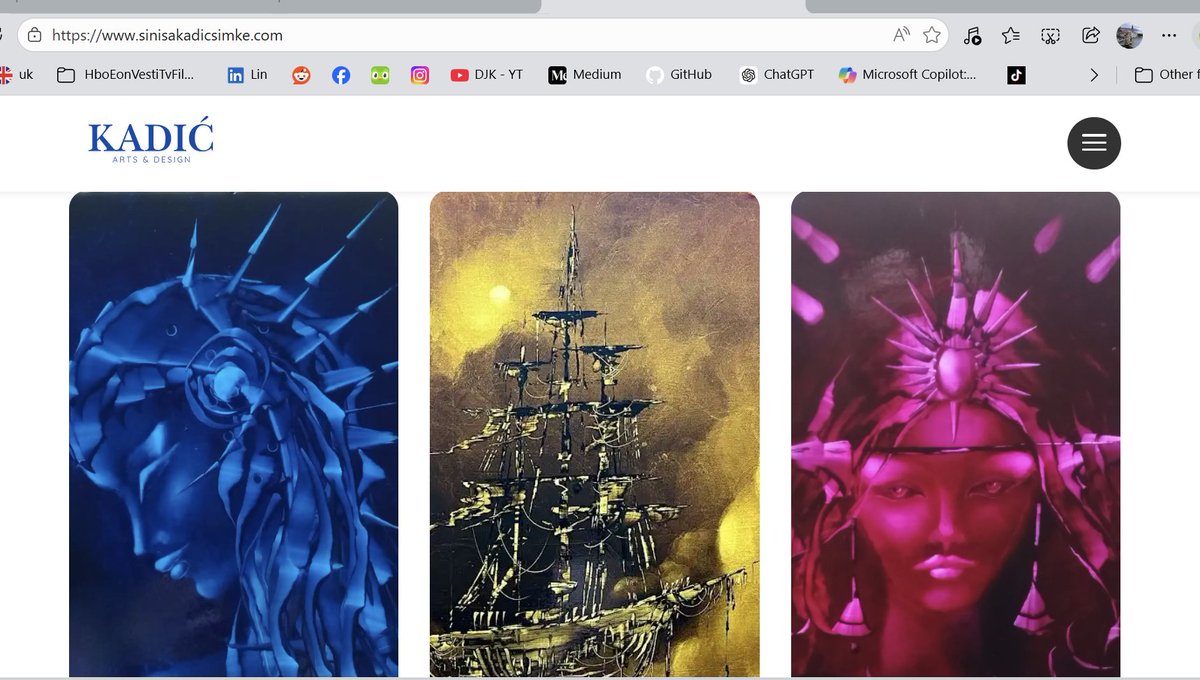Open the browser profile avatar
Viewport: 1200px width, 680px height.
click(x=1129, y=36)
